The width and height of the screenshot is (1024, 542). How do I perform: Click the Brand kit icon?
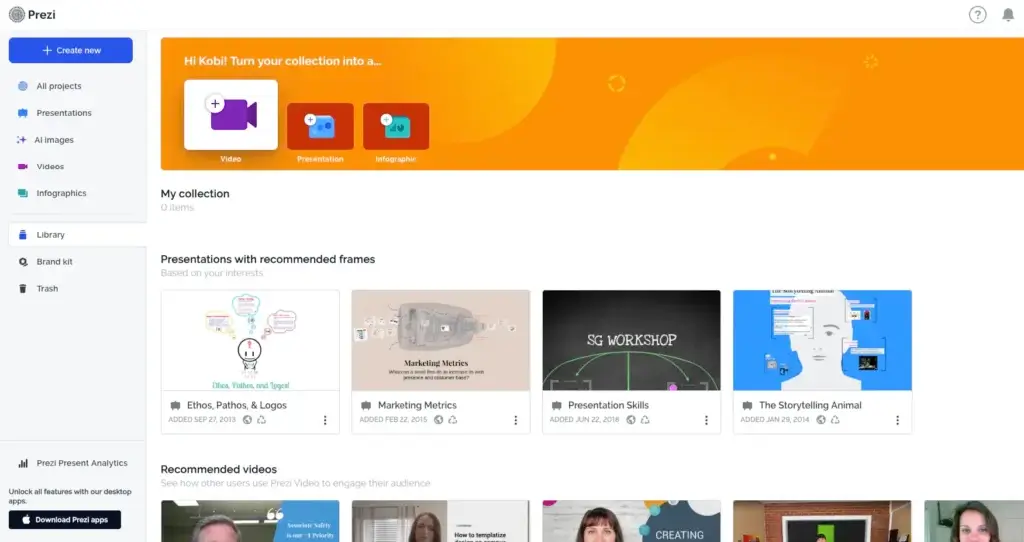tap(23, 262)
